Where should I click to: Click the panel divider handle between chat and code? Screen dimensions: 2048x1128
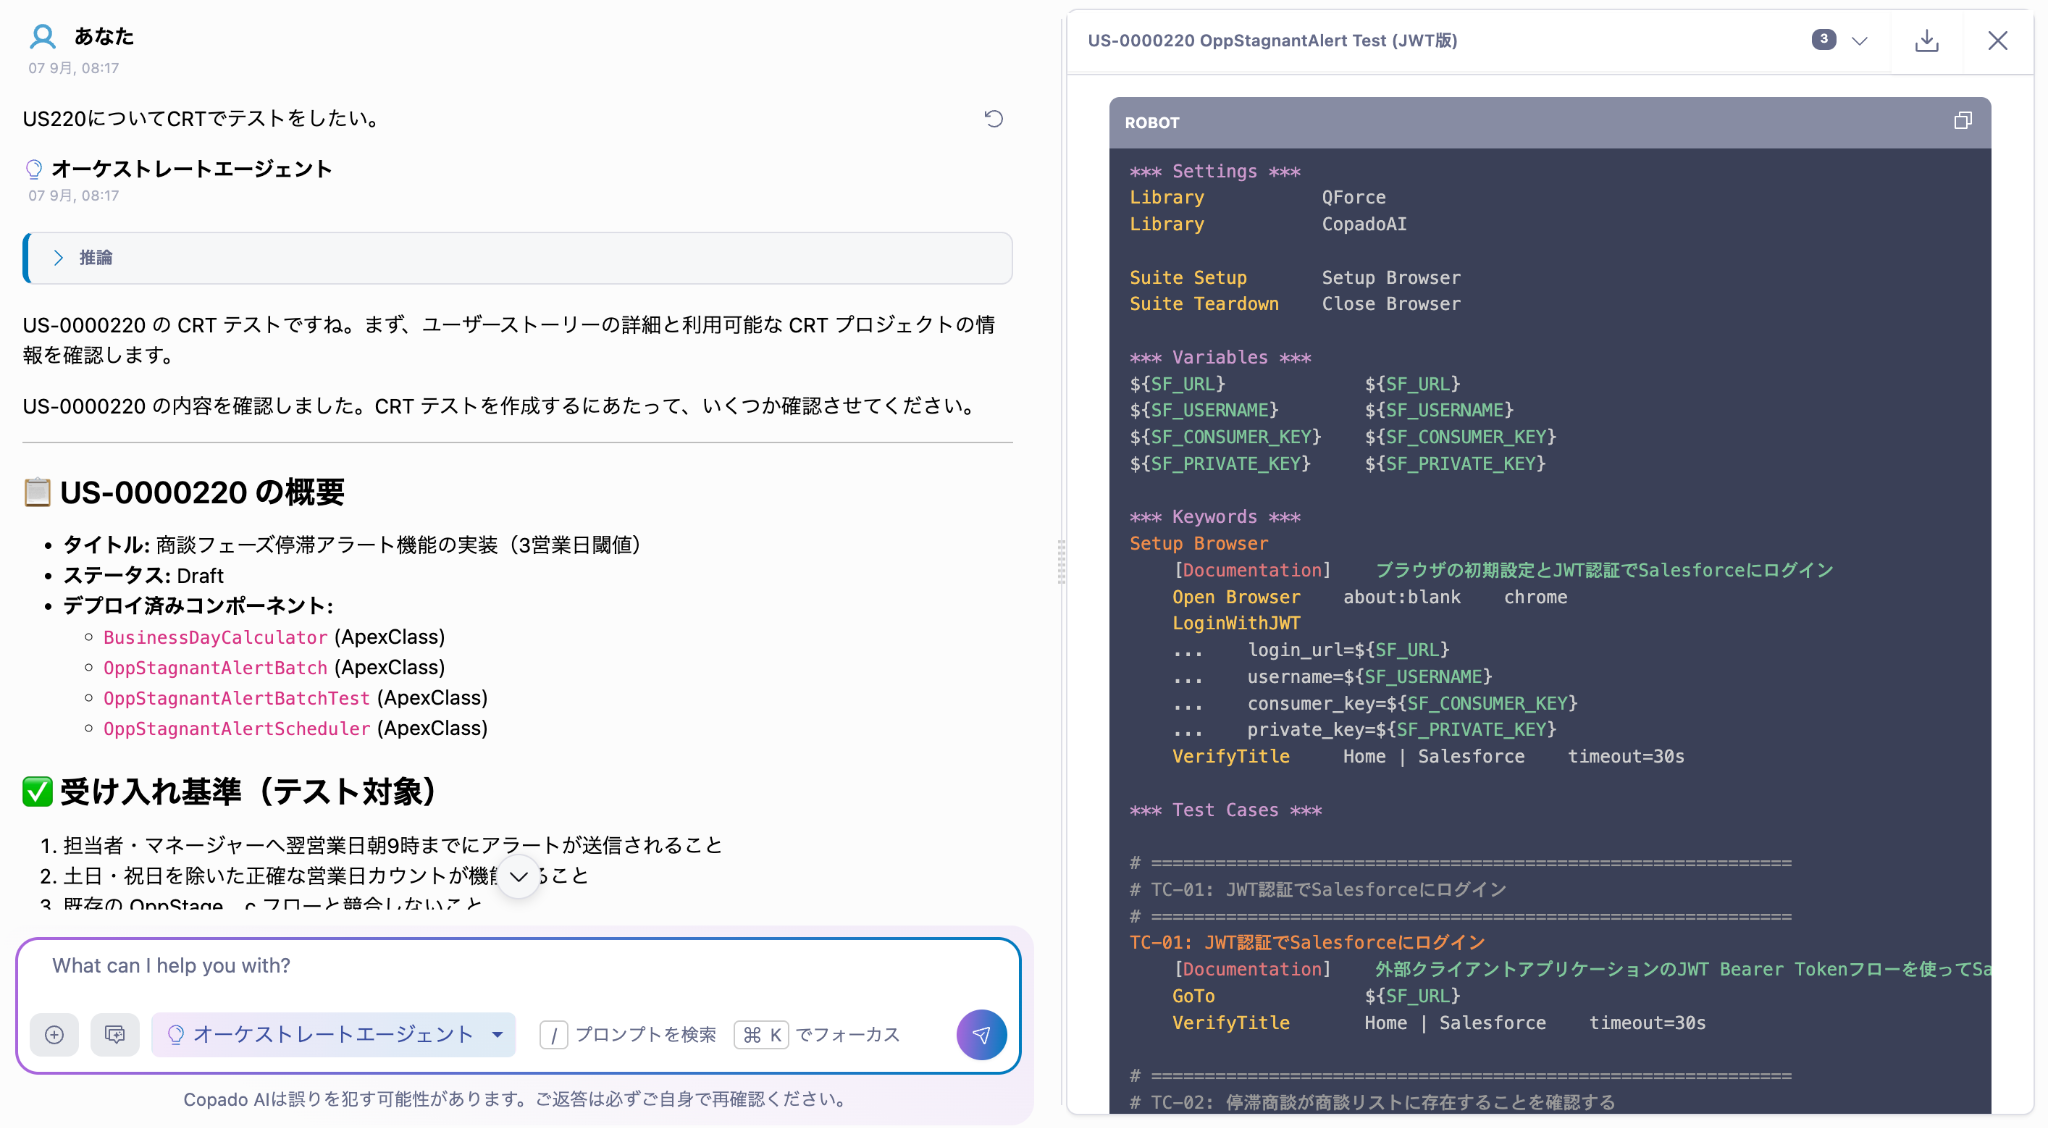coord(1061,562)
